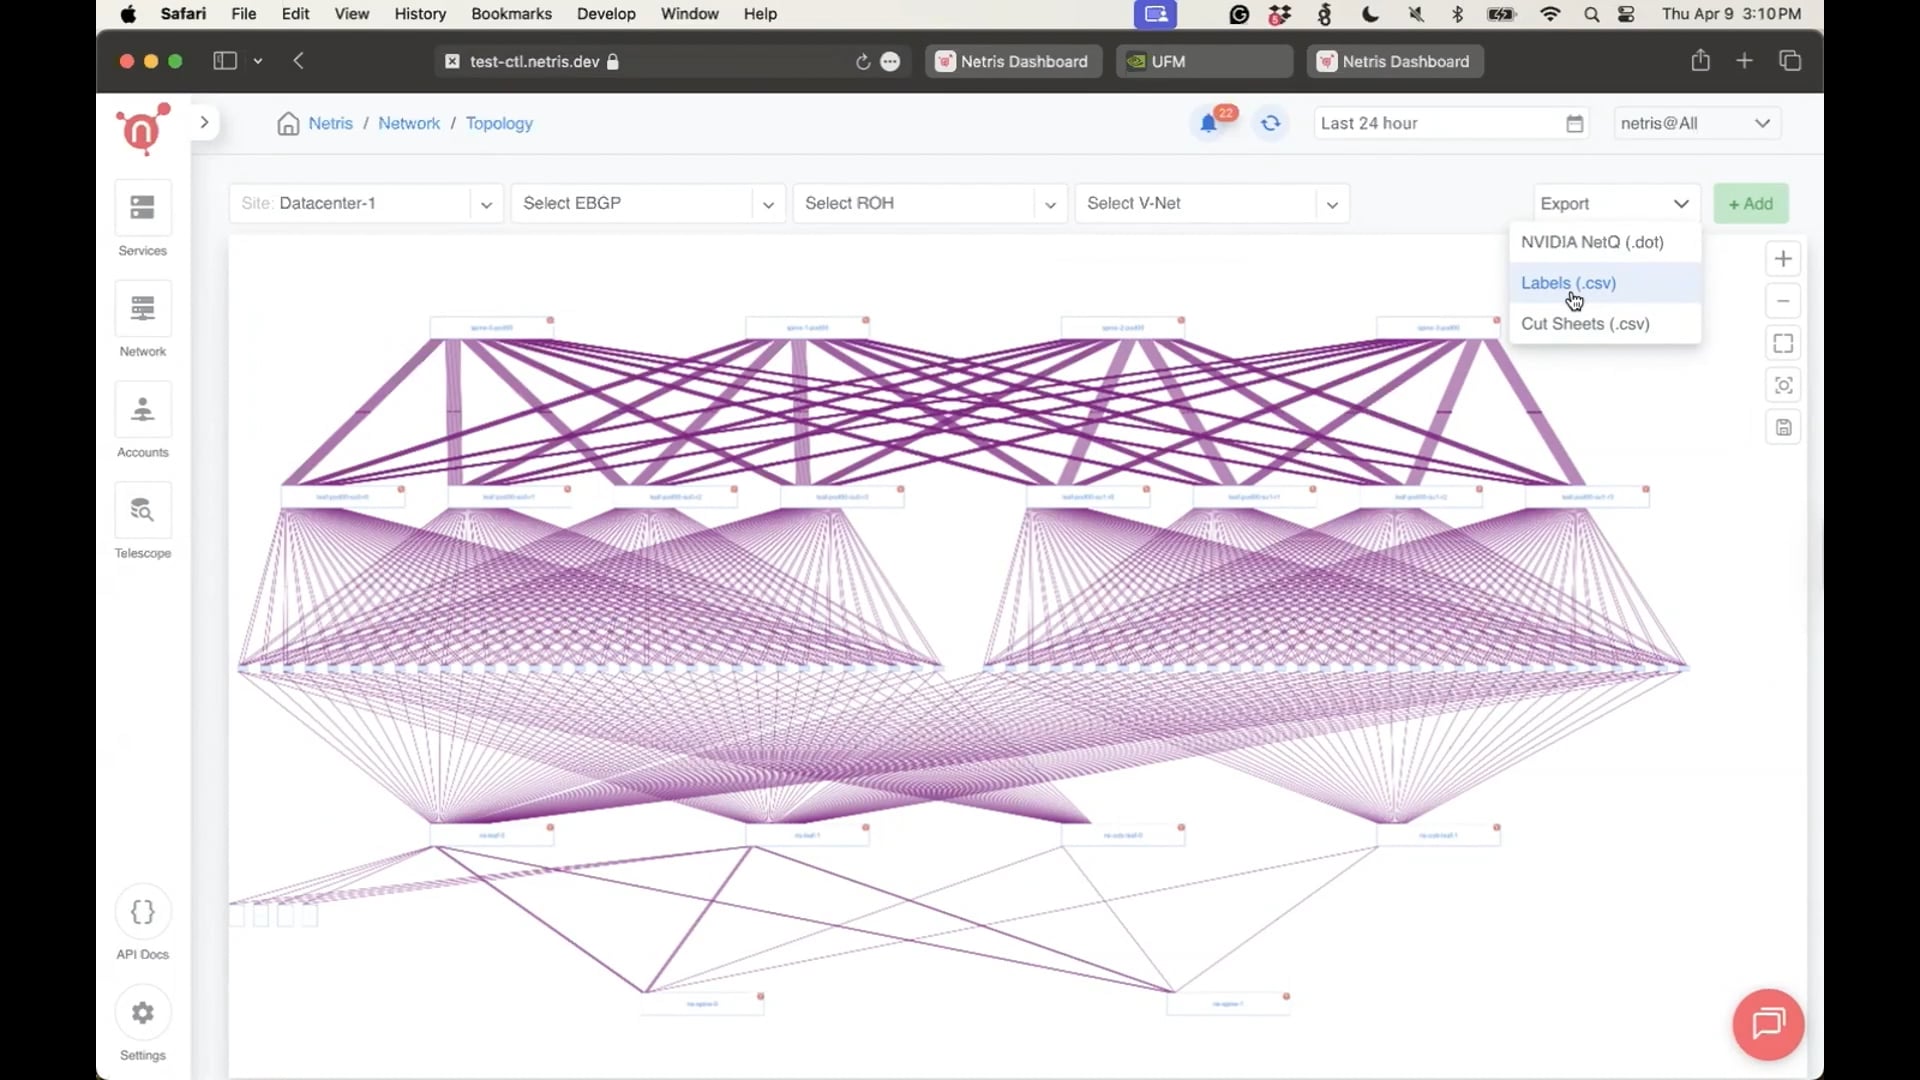Zoom out using the minus button

click(1784, 301)
